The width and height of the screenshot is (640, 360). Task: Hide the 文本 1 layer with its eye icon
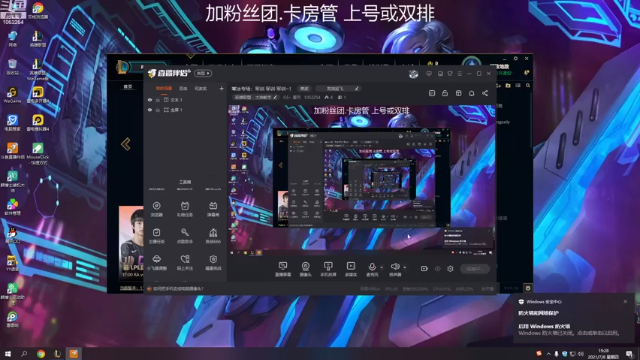pos(150,100)
